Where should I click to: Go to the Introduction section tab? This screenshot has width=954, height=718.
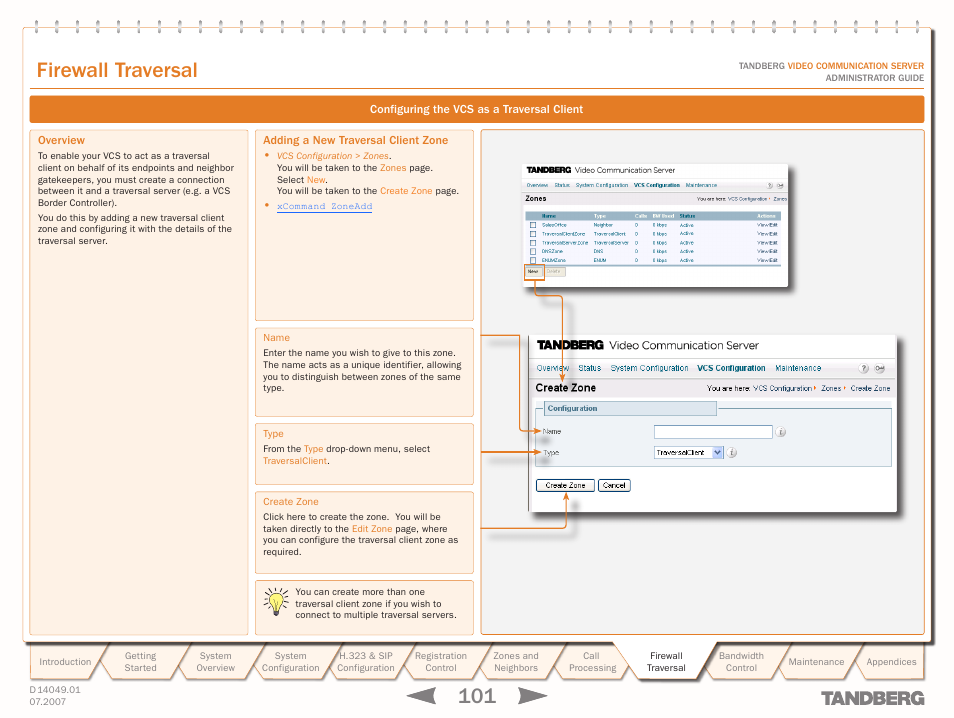point(65,662)
